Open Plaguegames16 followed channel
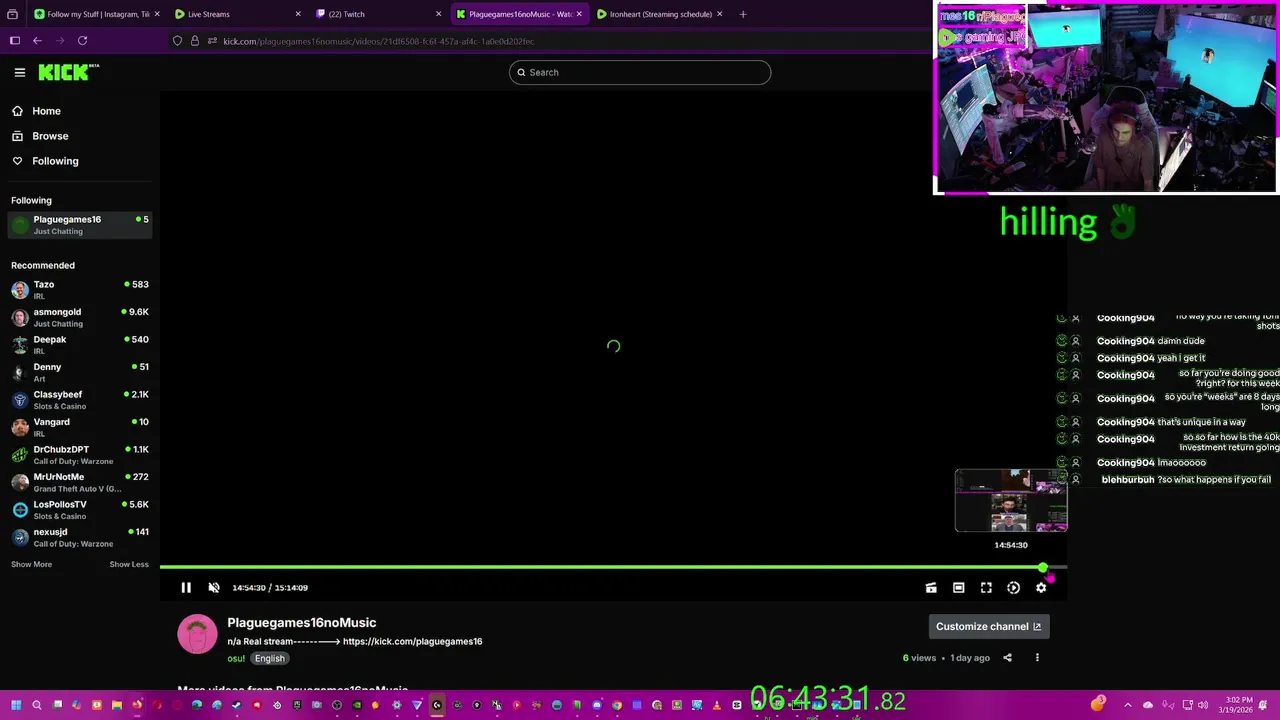1280x720 pixels. click(80, 225)
